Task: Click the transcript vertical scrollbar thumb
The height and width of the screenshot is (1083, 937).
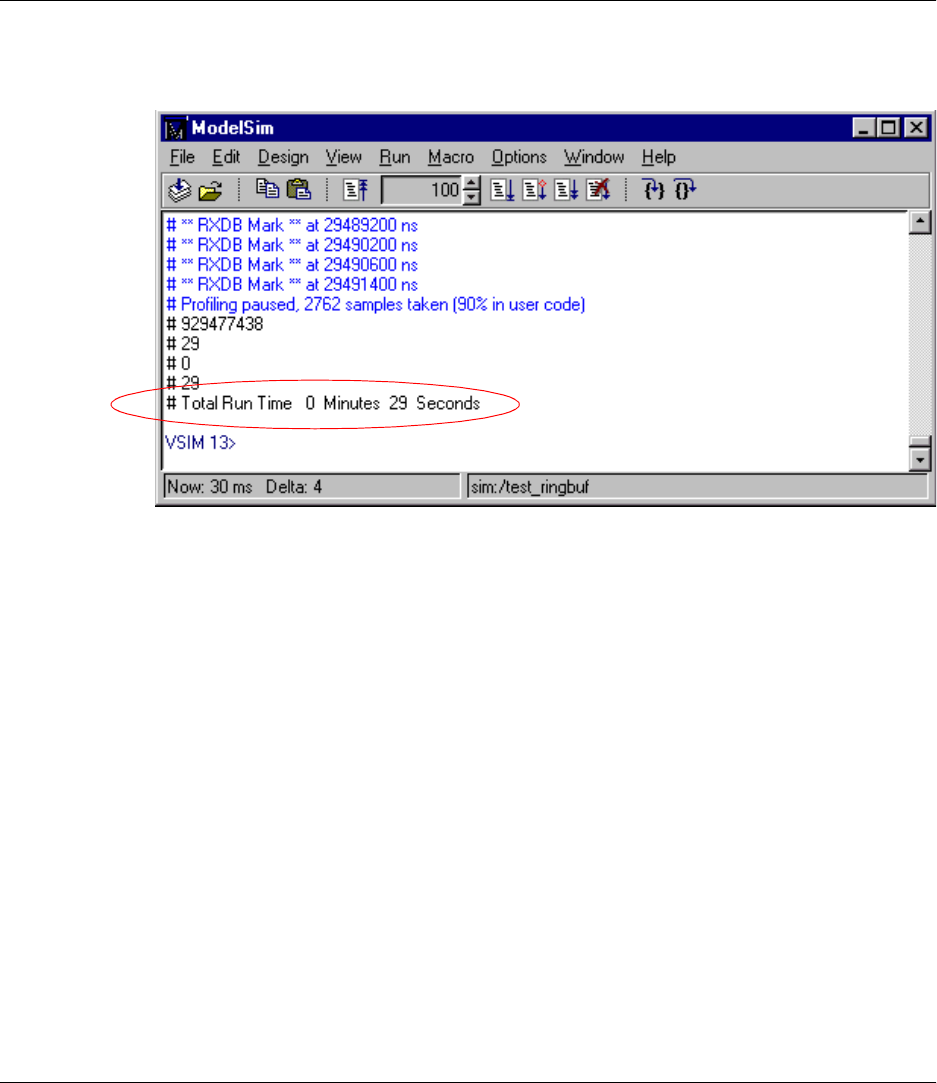Action: tap(920, 441)
